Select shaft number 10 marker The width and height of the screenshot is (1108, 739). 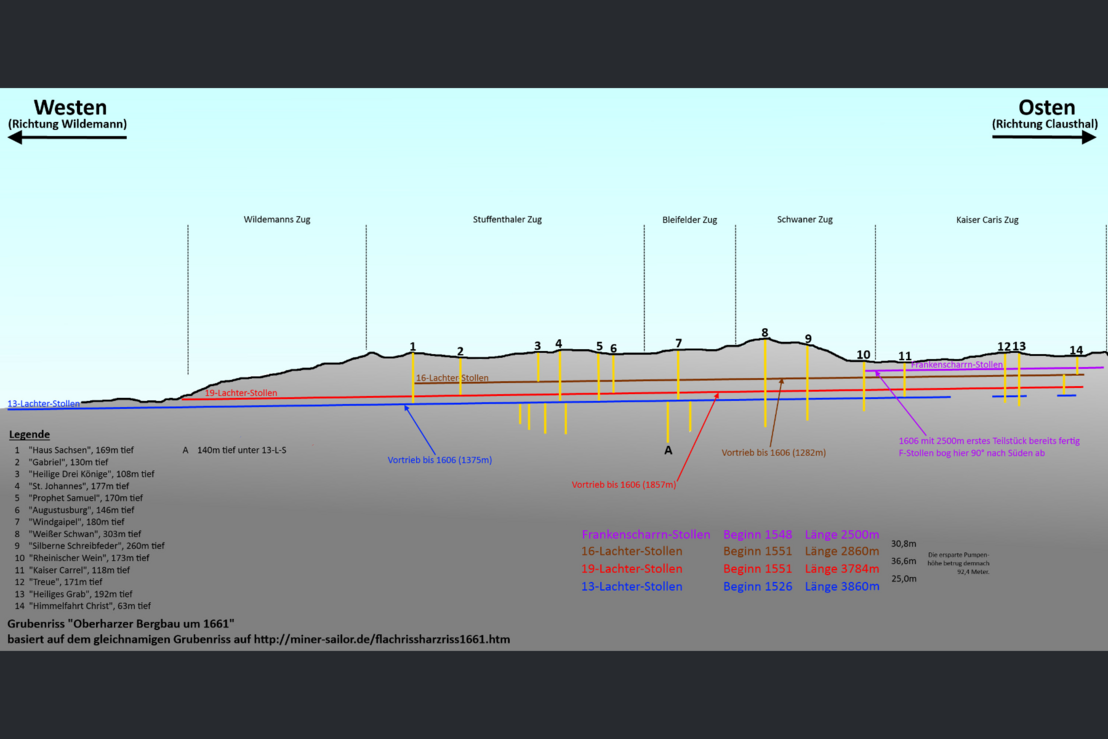863,354
